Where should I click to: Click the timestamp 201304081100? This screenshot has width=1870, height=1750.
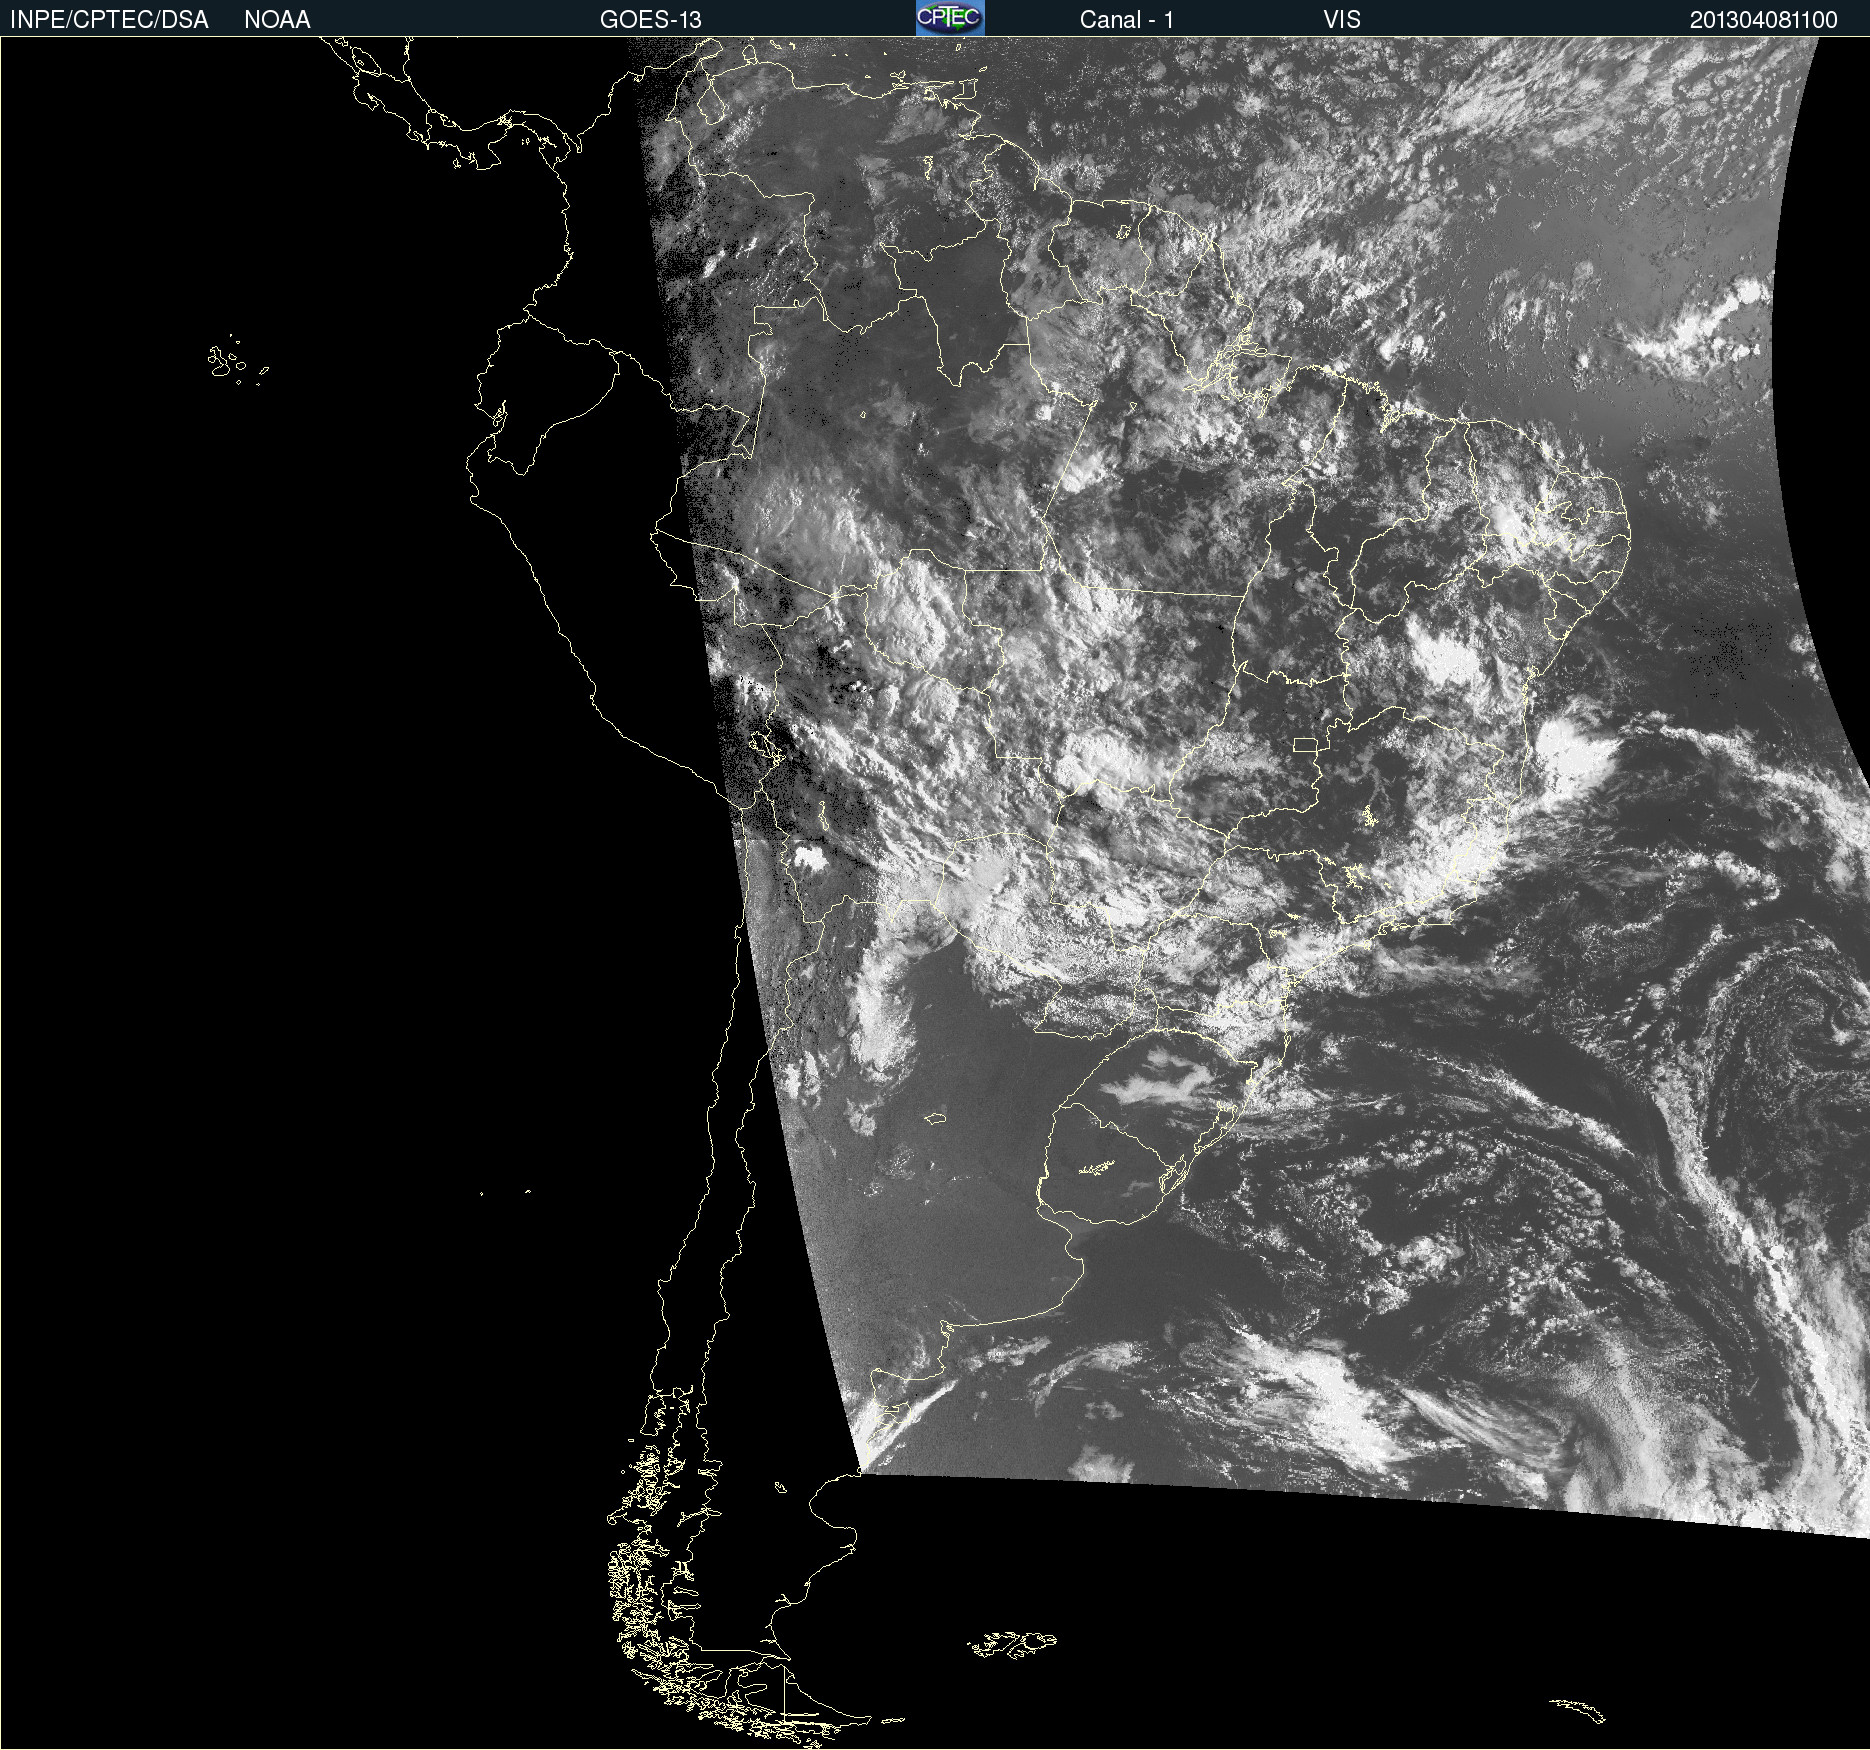1764,20
